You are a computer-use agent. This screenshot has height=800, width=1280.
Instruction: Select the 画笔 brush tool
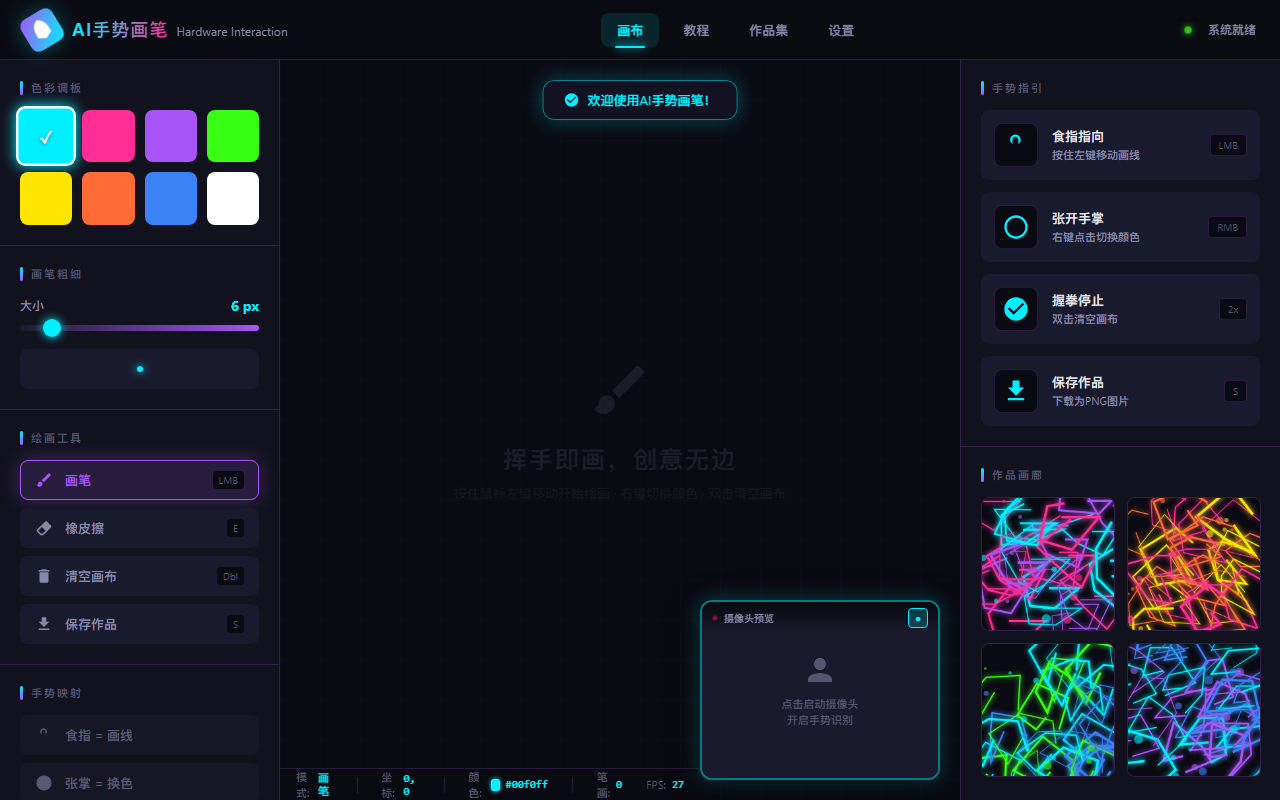coord(139,480)
